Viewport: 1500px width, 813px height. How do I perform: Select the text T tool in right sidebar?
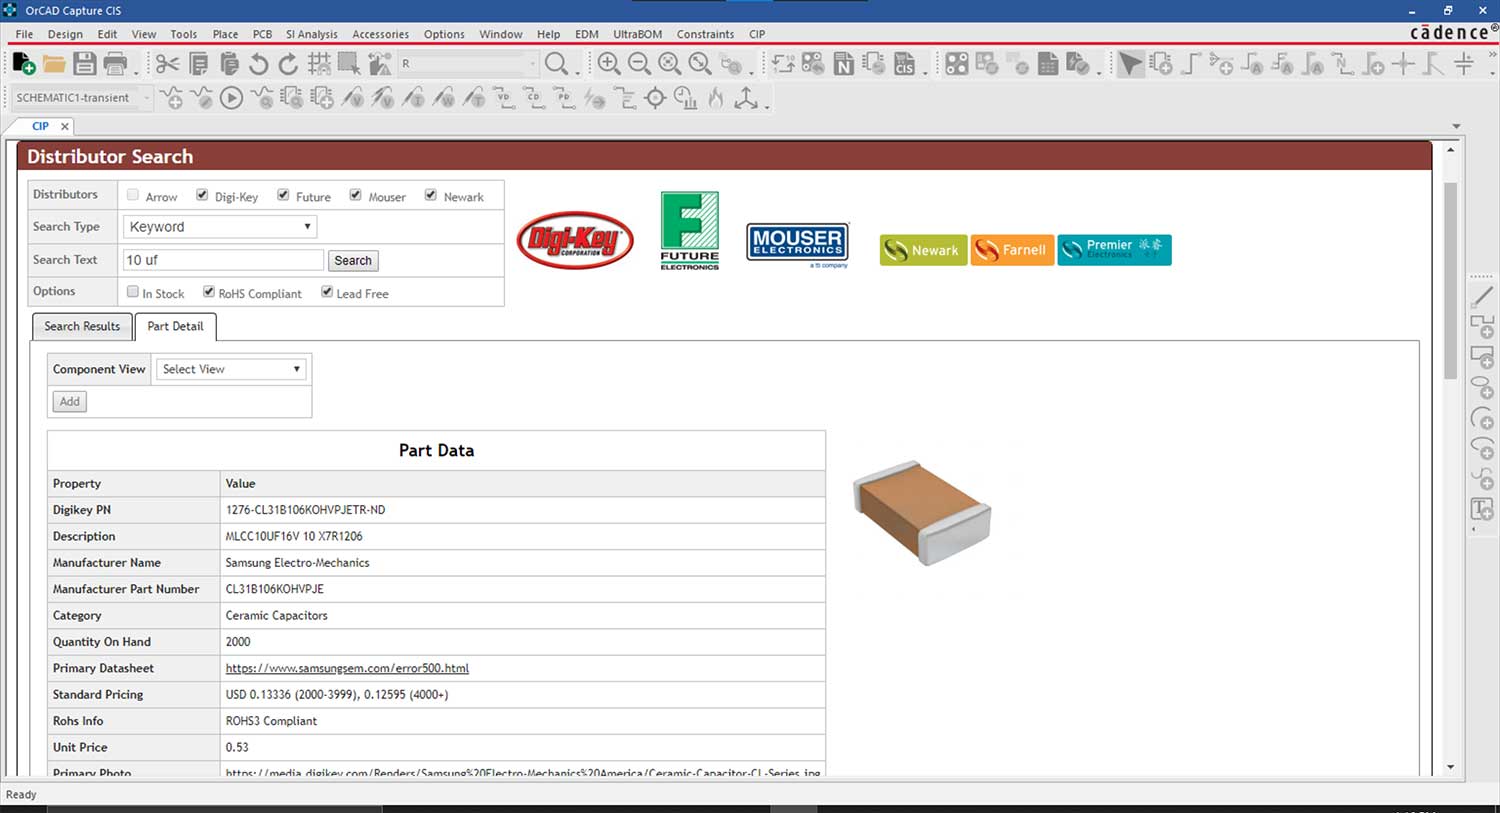pos(1482,509)
